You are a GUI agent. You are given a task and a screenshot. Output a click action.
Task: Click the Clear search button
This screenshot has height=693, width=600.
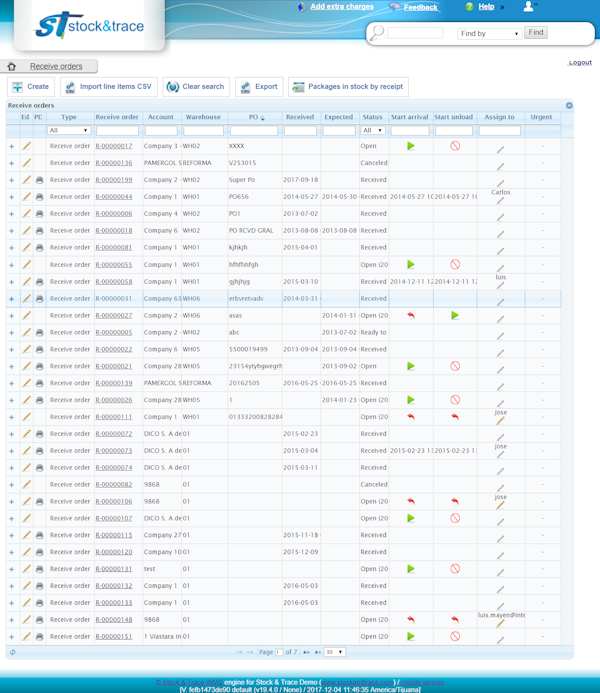tap(197, 87)
